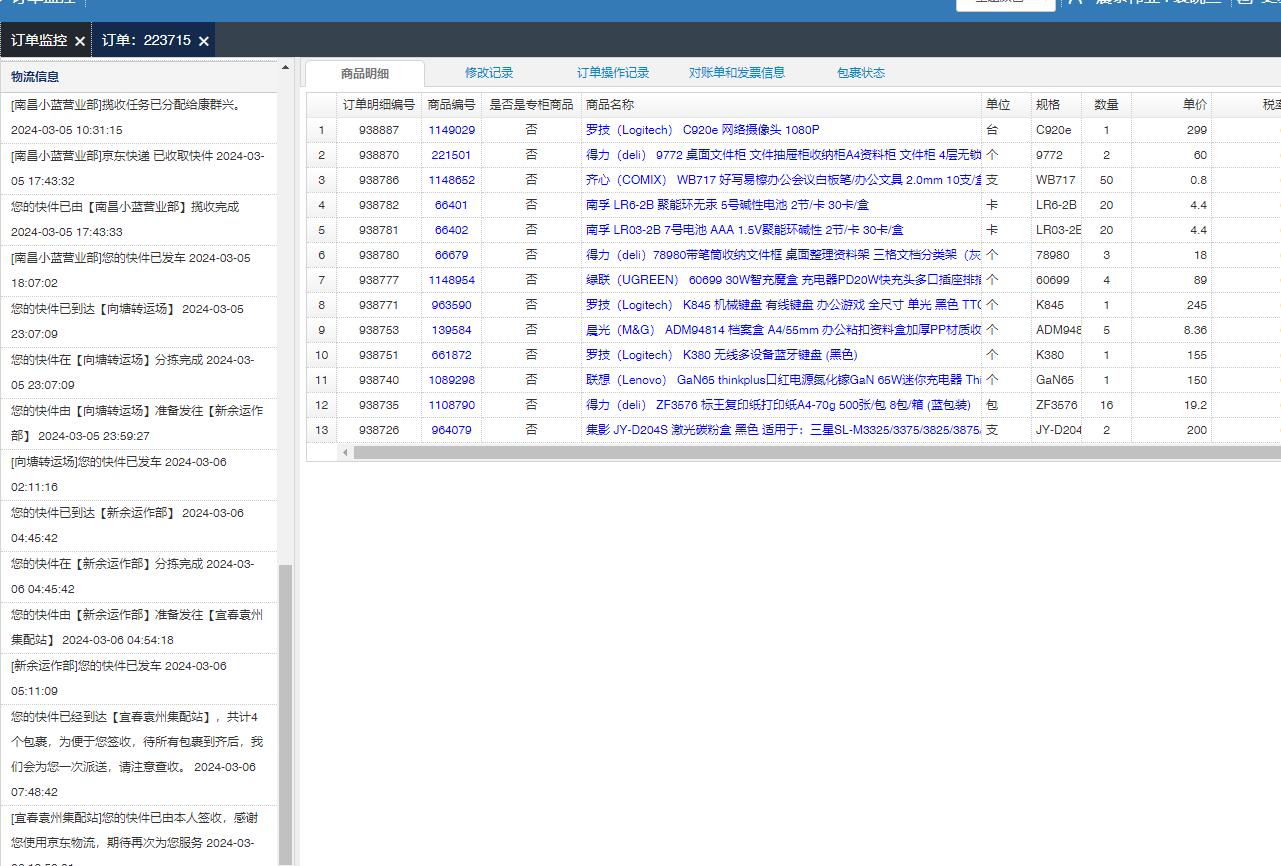
Task: Click the 到达【宜春袁州集配站】共计4个包裹 entry
Action: point(139,755)
